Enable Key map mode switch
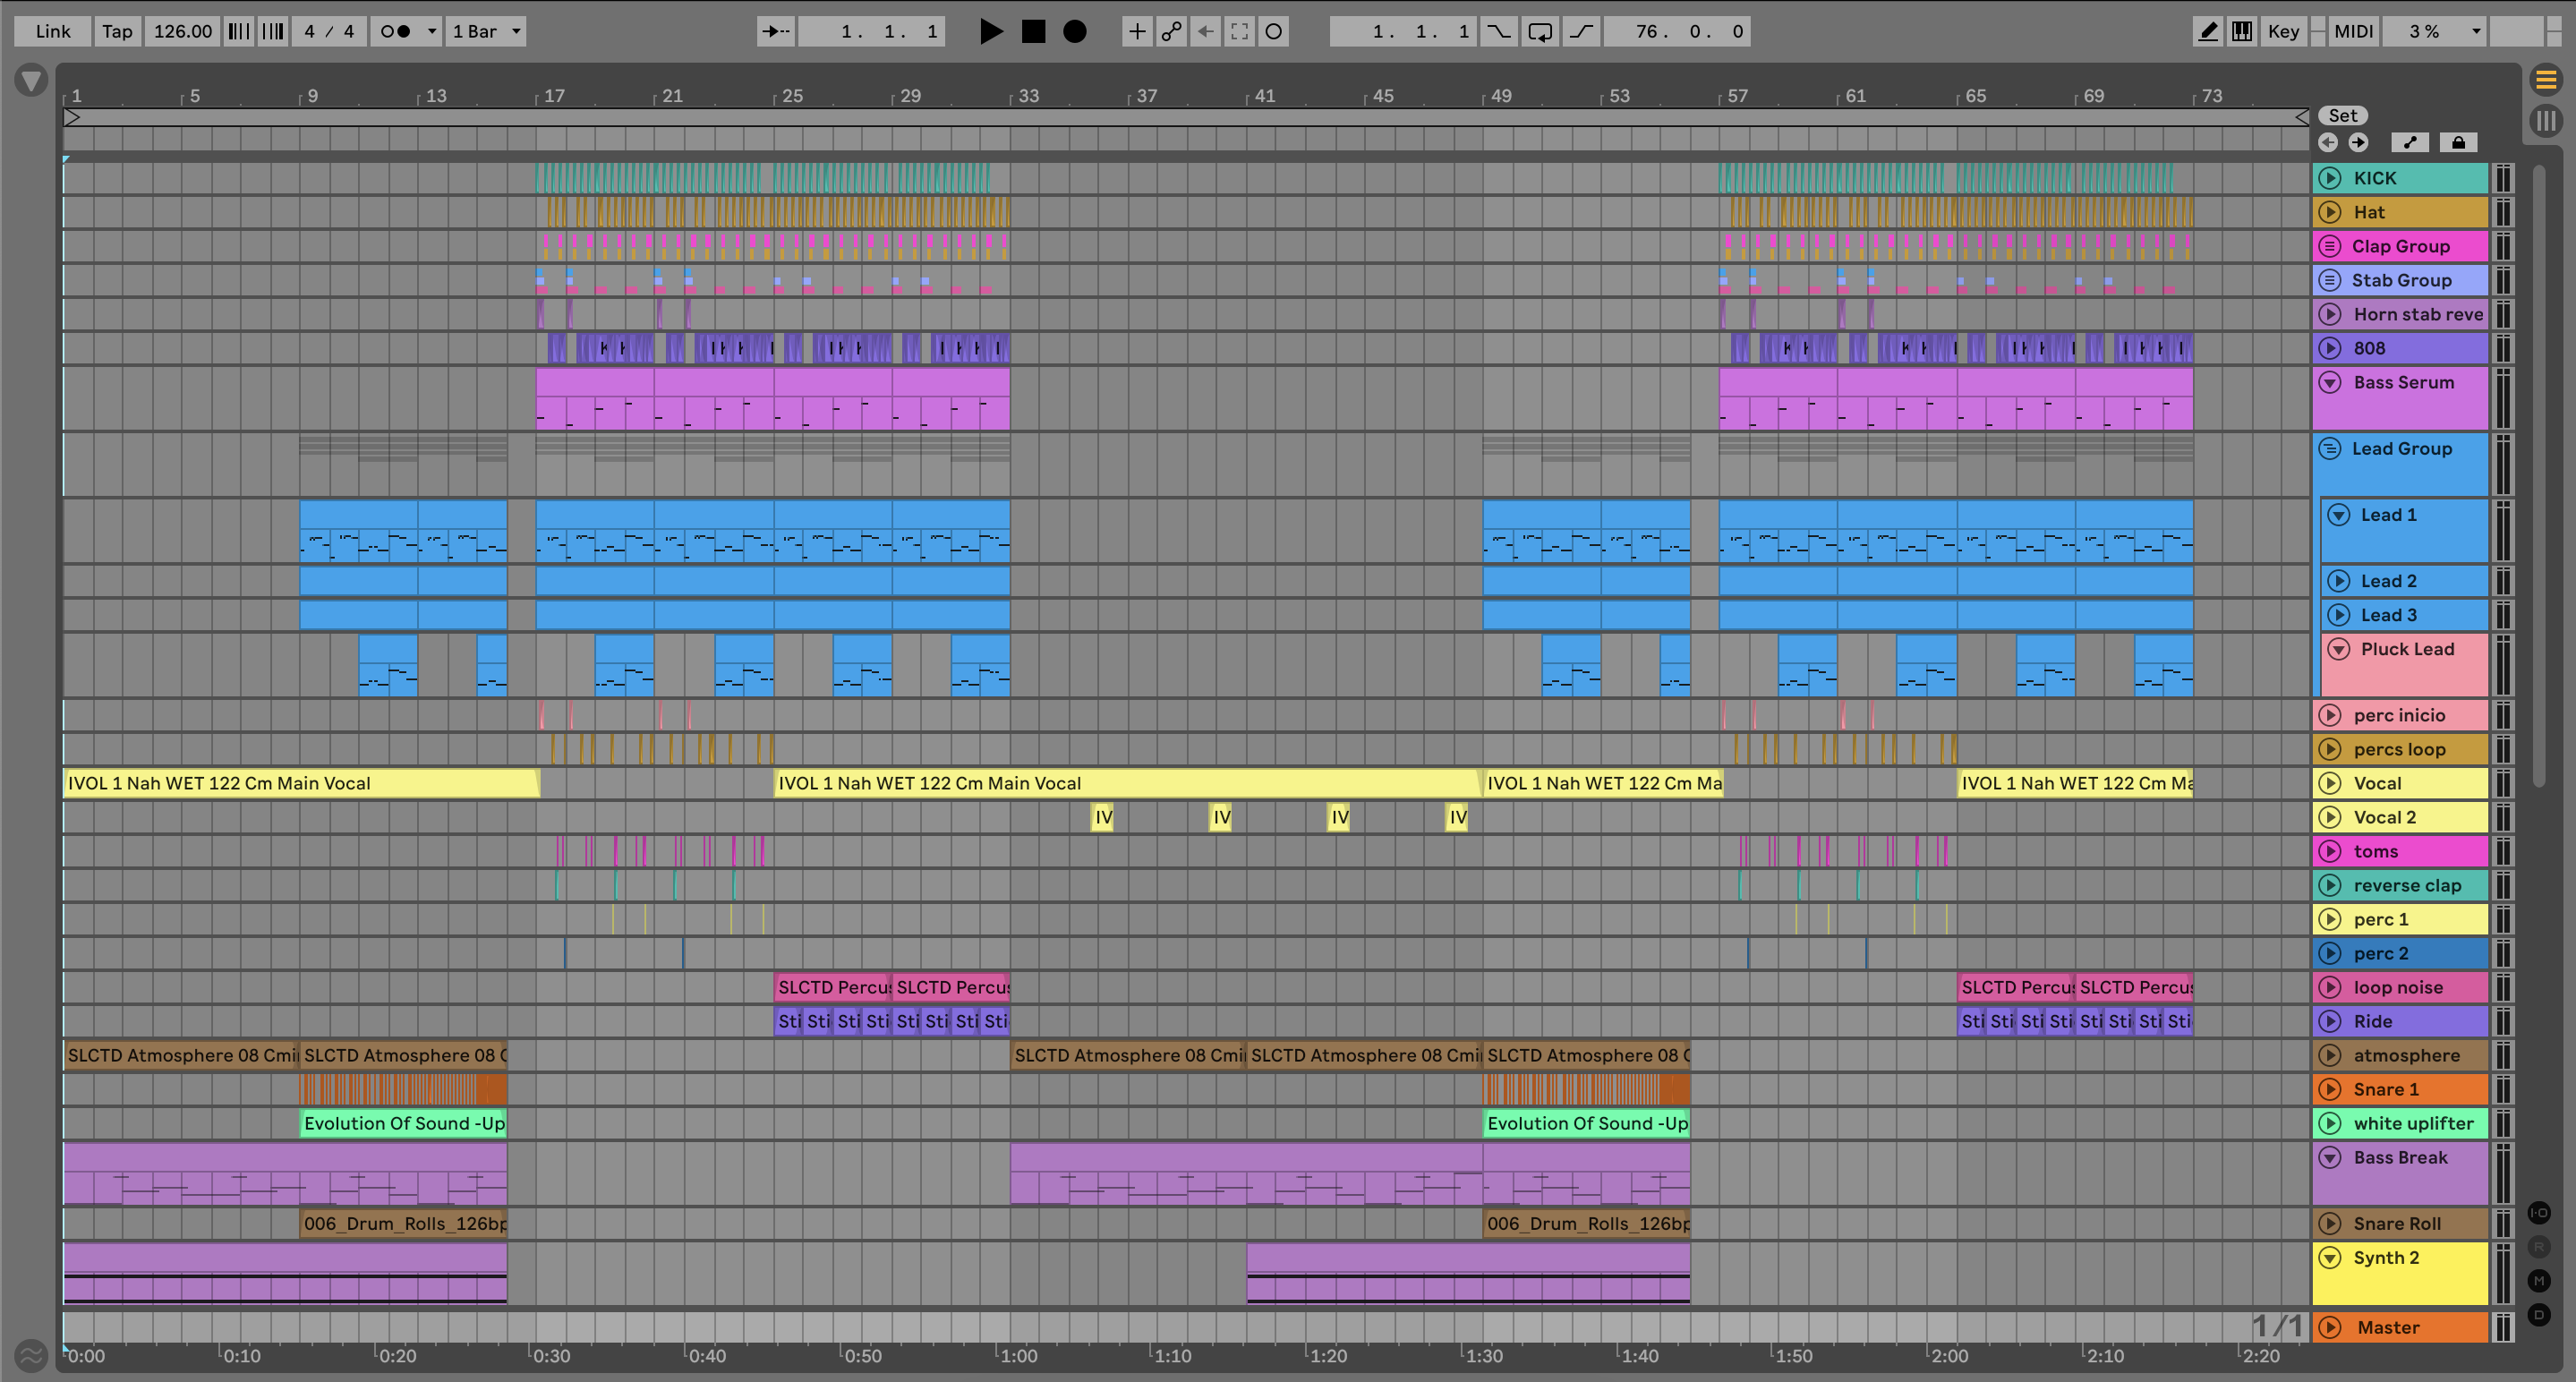 [x=2283, y=31]
